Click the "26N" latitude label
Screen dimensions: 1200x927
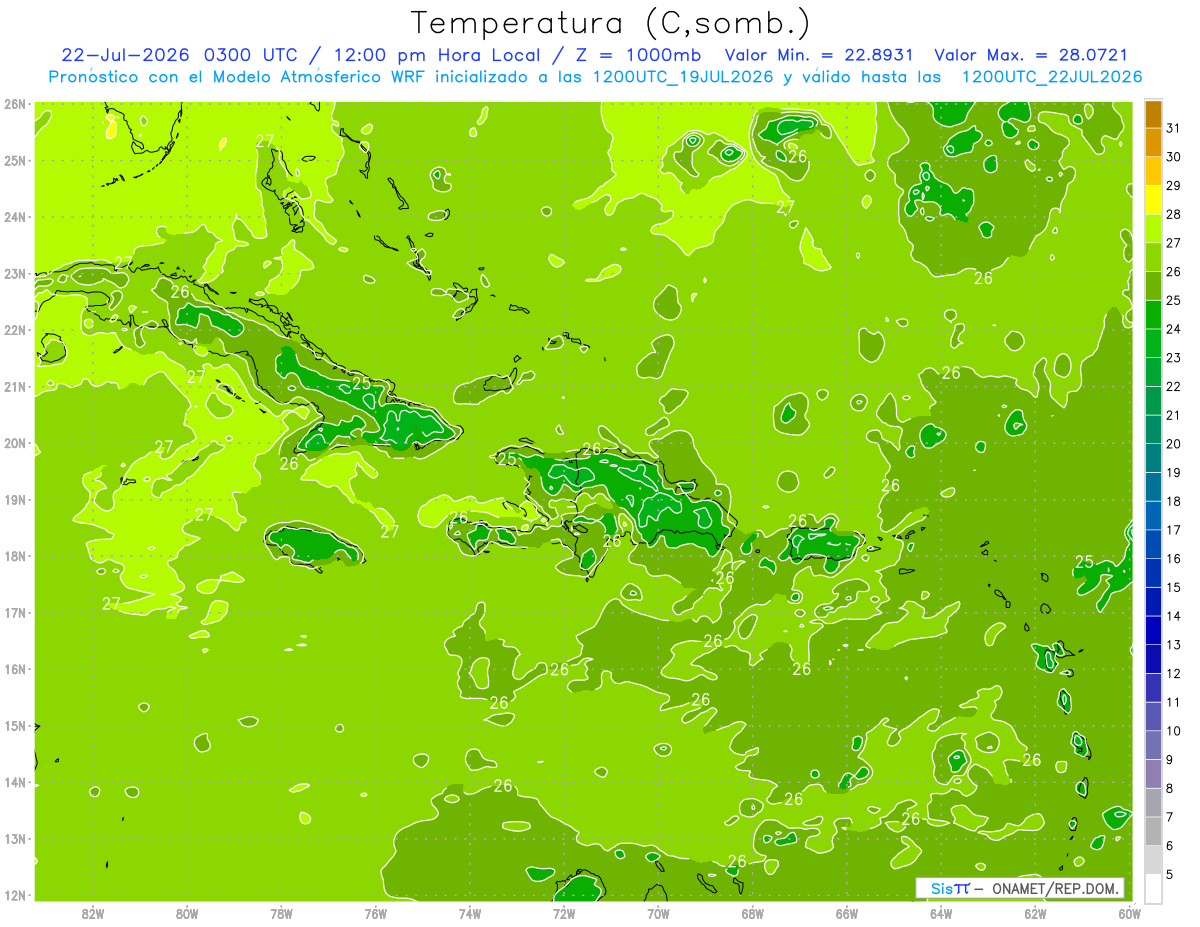tap(14, 104)
